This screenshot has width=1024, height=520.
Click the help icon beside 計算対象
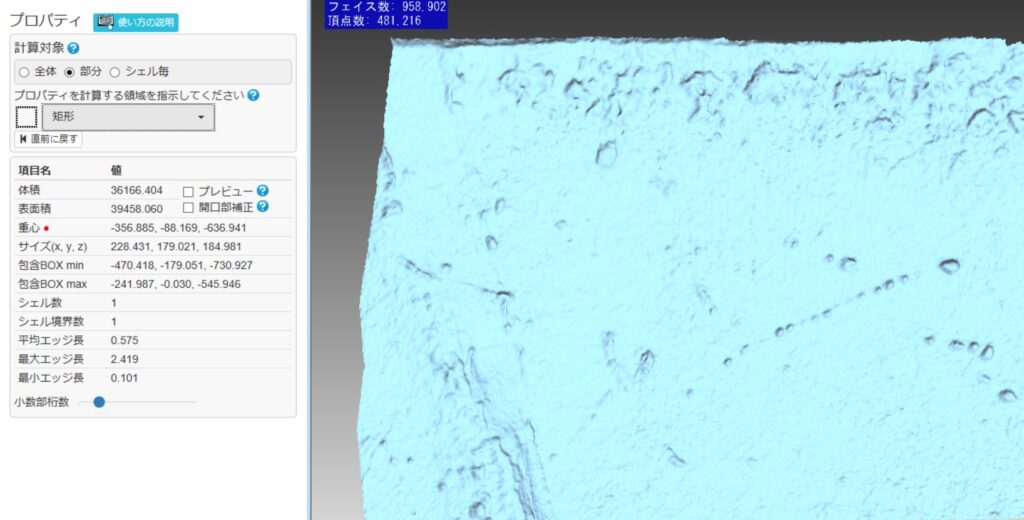click(73, 48)
